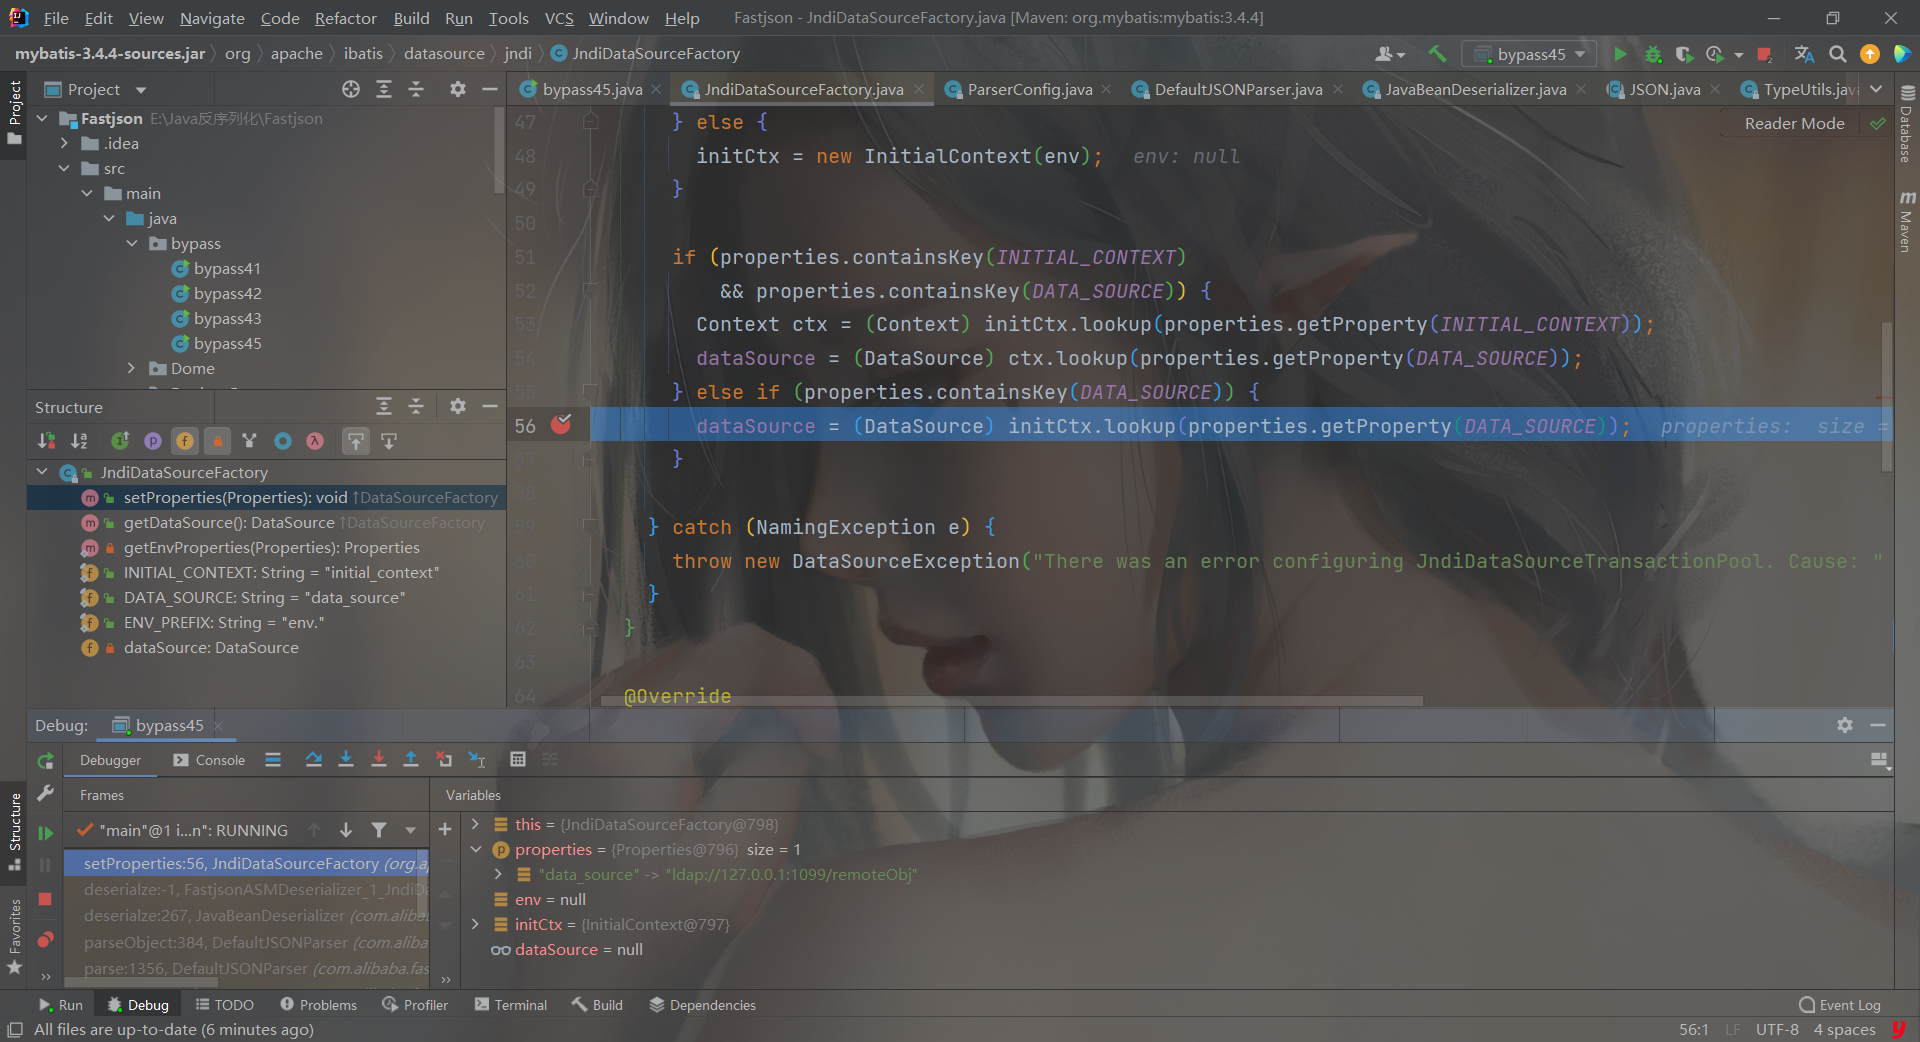Select deserialze:267 JavaBeanDeserializer frame

[247, 916]
